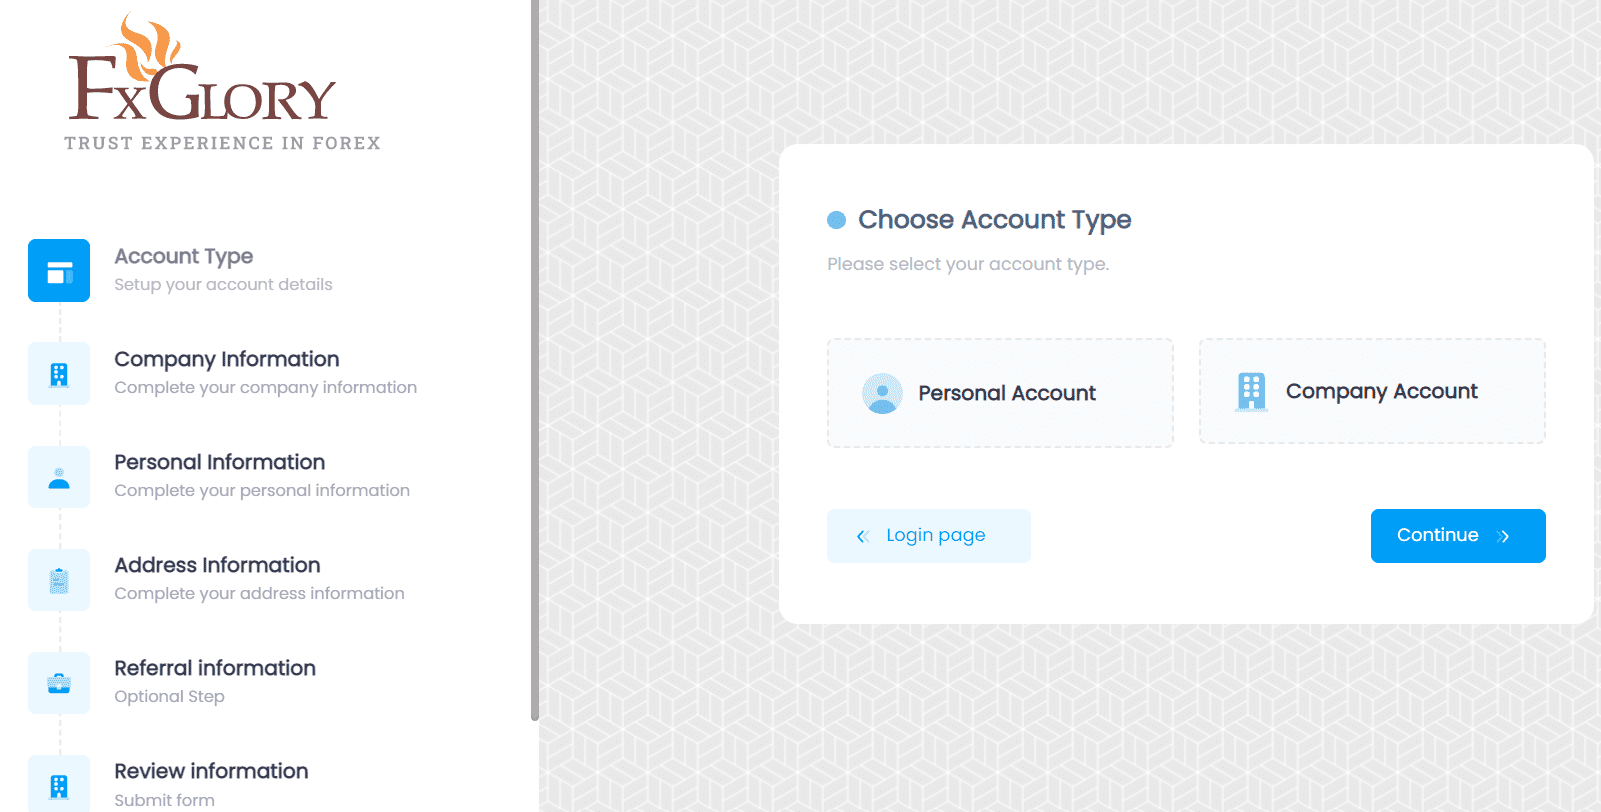The height and width of the screenshot is (812, 1601).
Task: Go back to the Login page
Action: pyautogui.click(x=928, y=536)
